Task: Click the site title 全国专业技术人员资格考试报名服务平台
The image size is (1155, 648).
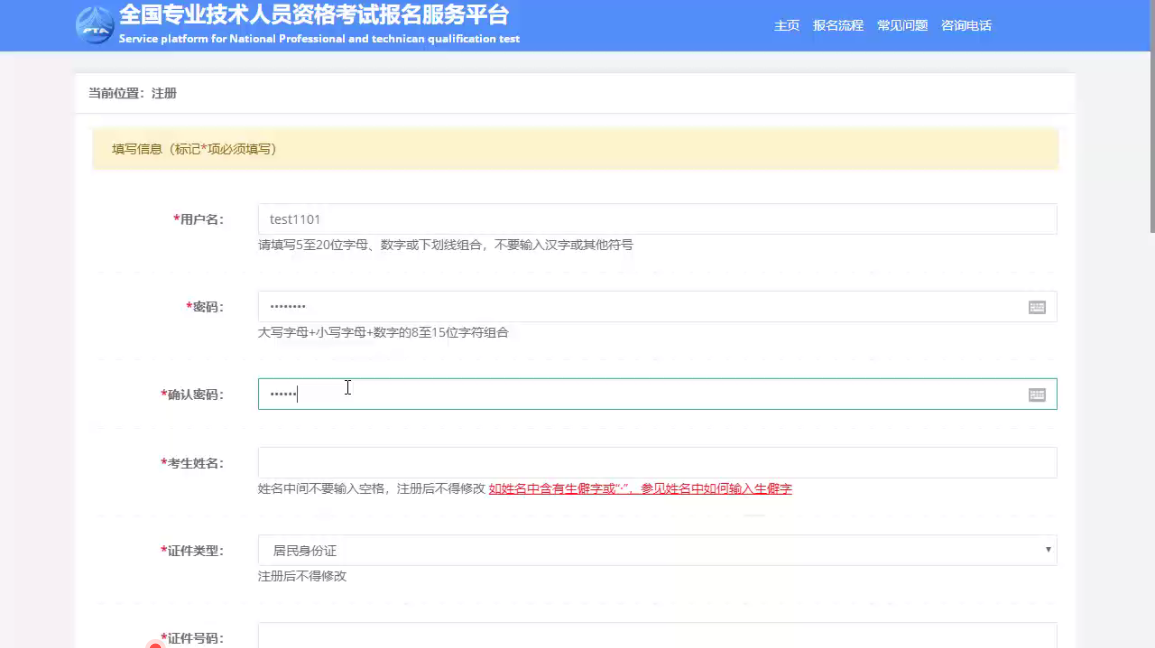Action: [314, 15]
